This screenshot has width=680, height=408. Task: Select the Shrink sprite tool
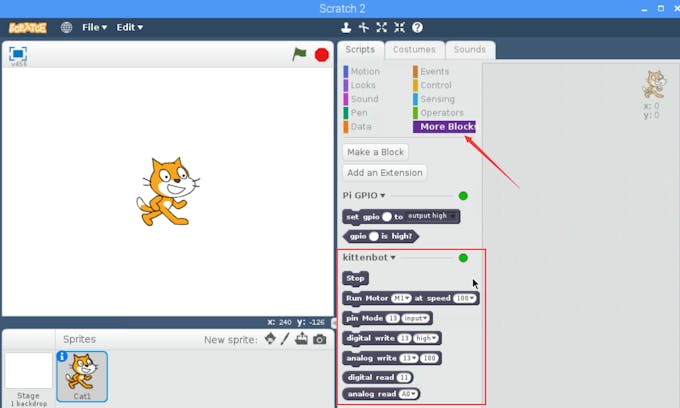coord(399,27)
